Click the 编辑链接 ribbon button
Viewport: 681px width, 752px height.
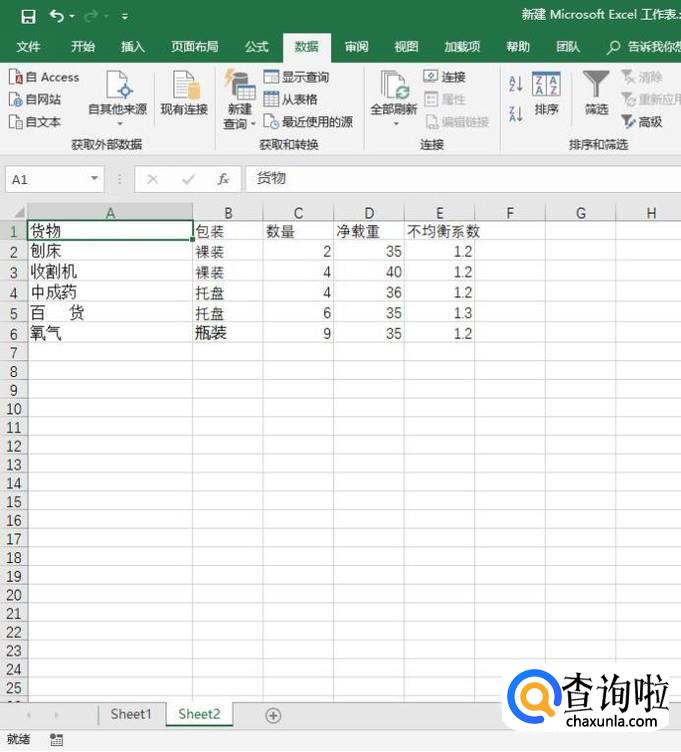(x=457, y=122)
